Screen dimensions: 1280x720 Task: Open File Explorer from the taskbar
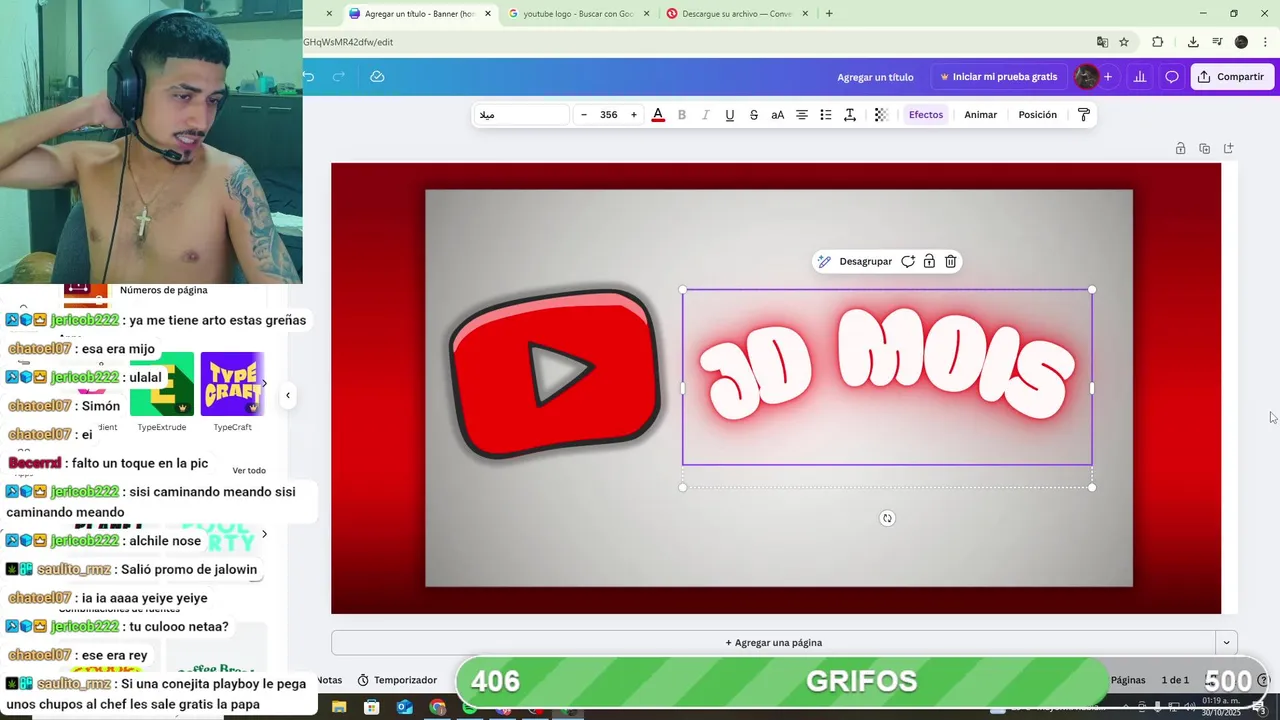339,708
